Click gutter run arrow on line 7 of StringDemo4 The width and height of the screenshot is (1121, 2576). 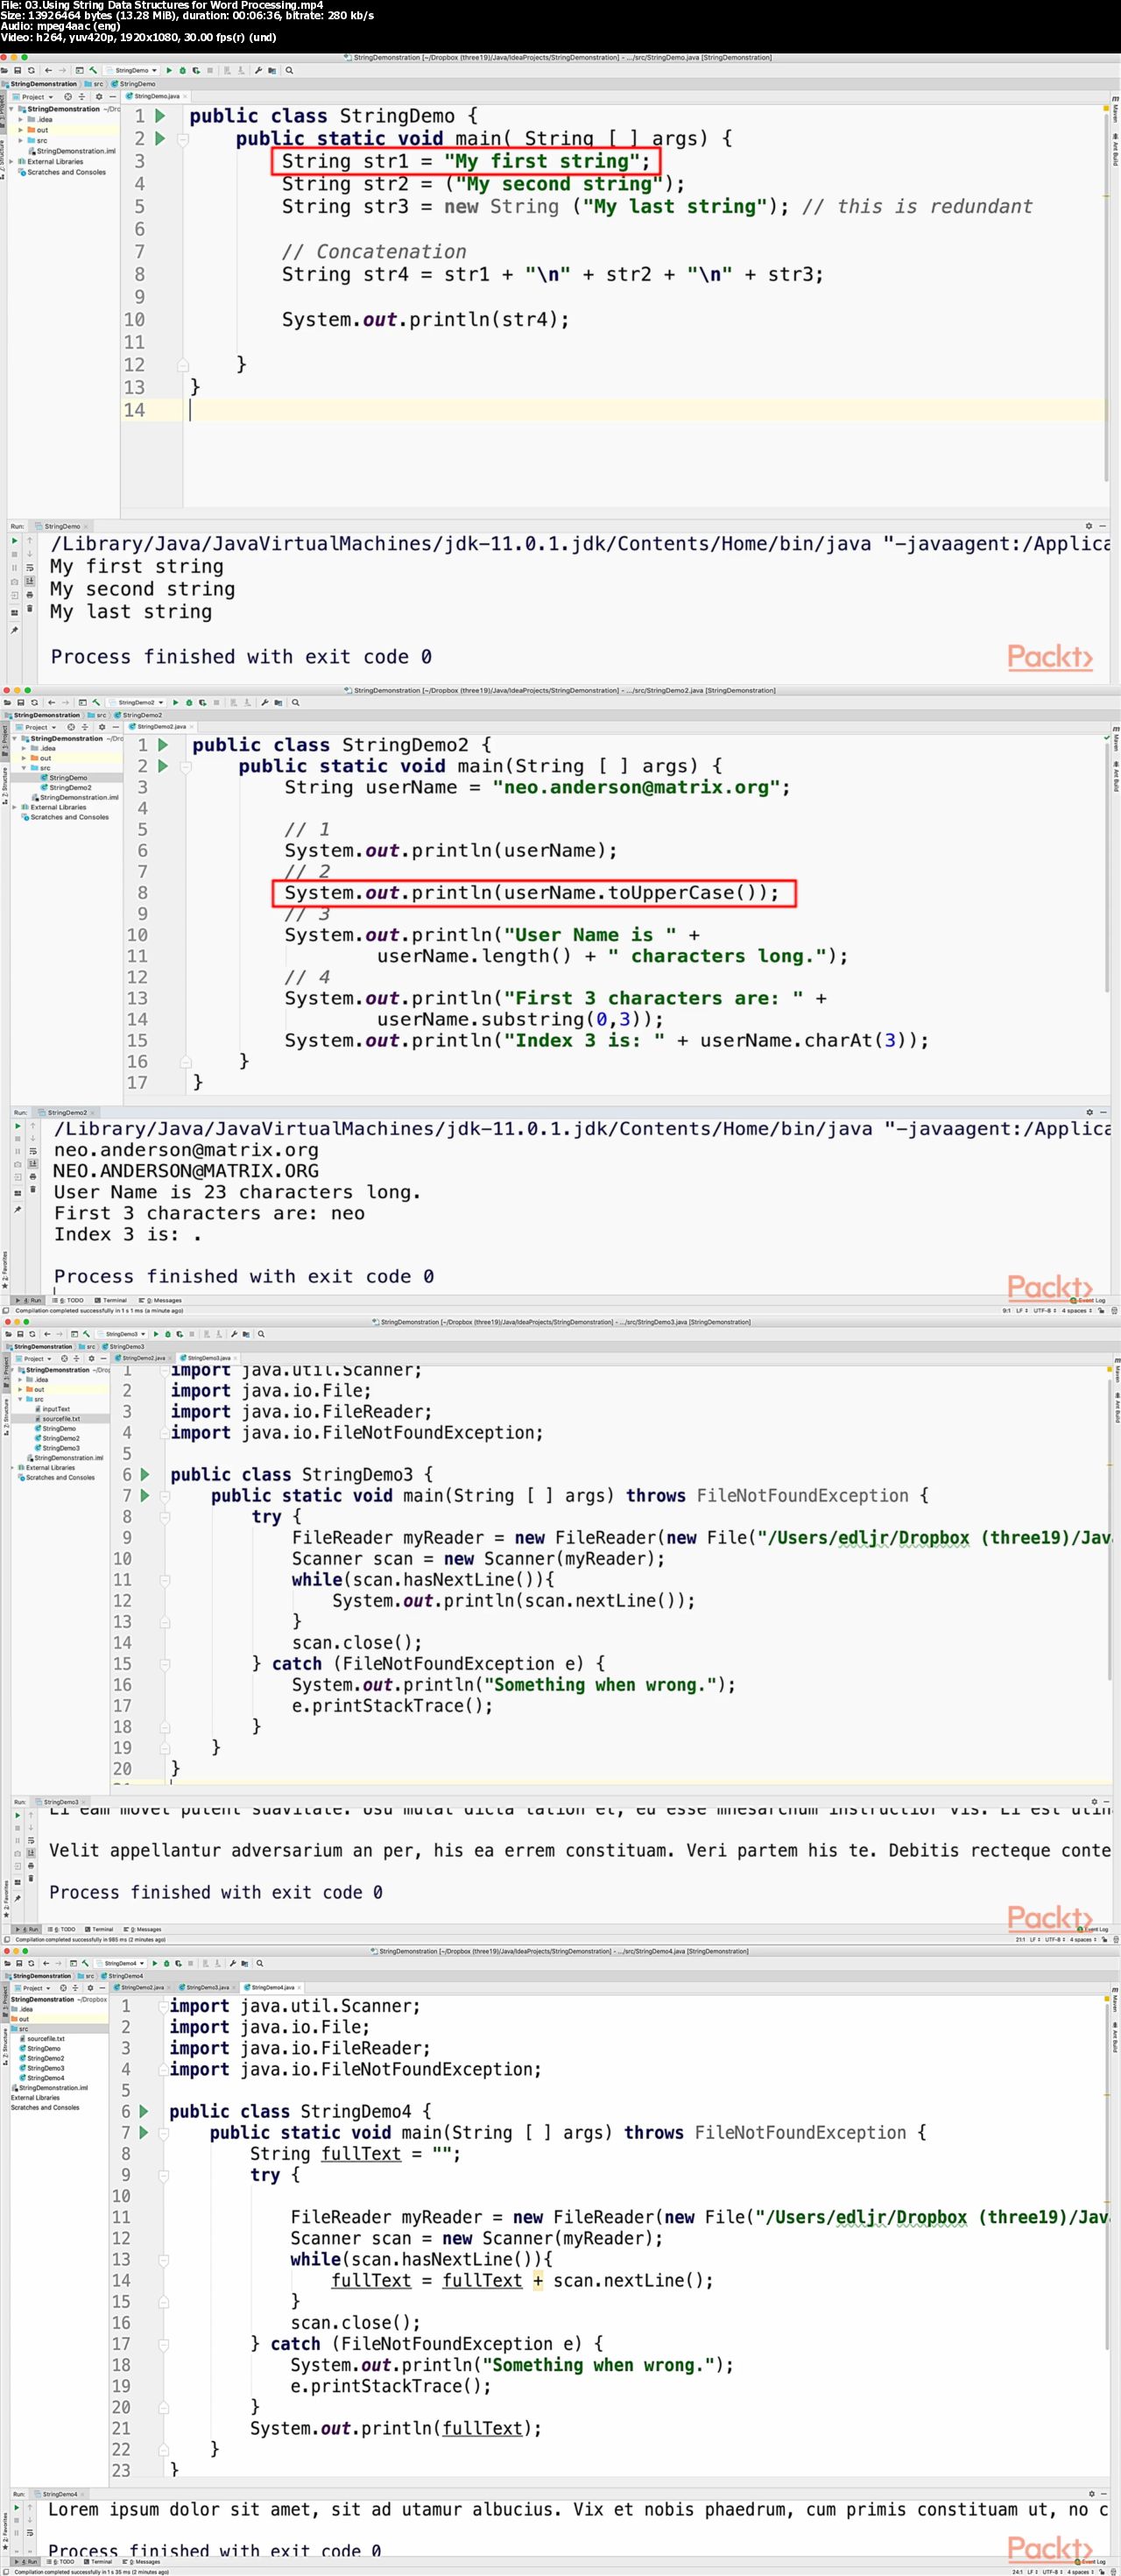[x=144, y=2132]
